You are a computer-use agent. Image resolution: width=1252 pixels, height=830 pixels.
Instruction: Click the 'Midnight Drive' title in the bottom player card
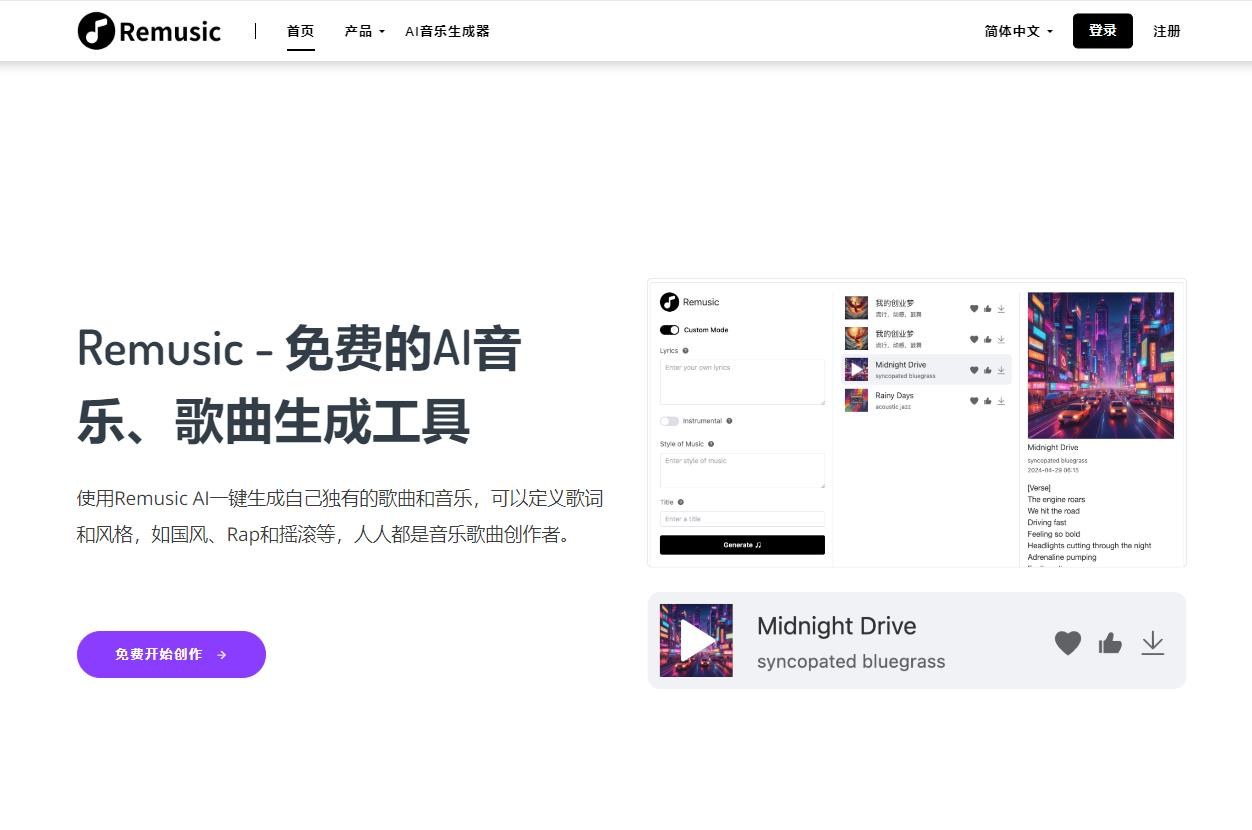click(x=837, y=626)
